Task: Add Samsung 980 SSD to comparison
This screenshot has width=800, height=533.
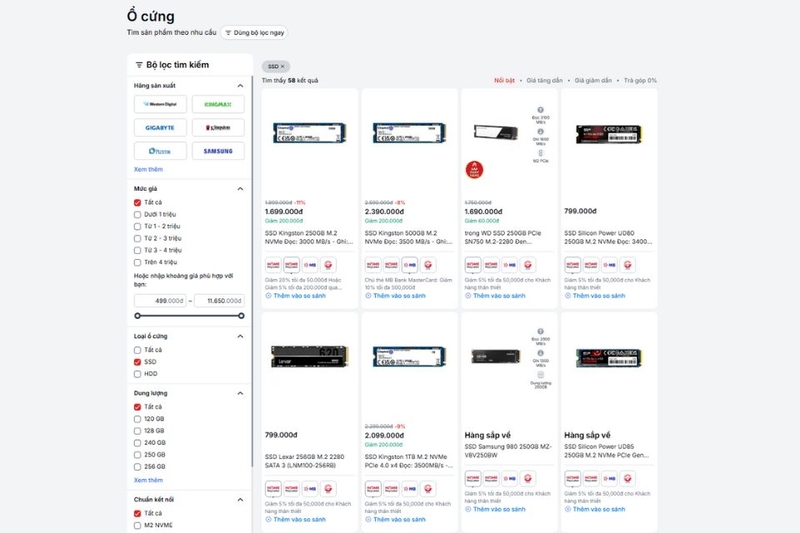Action: pyautogui.click(x=495, y=510)
